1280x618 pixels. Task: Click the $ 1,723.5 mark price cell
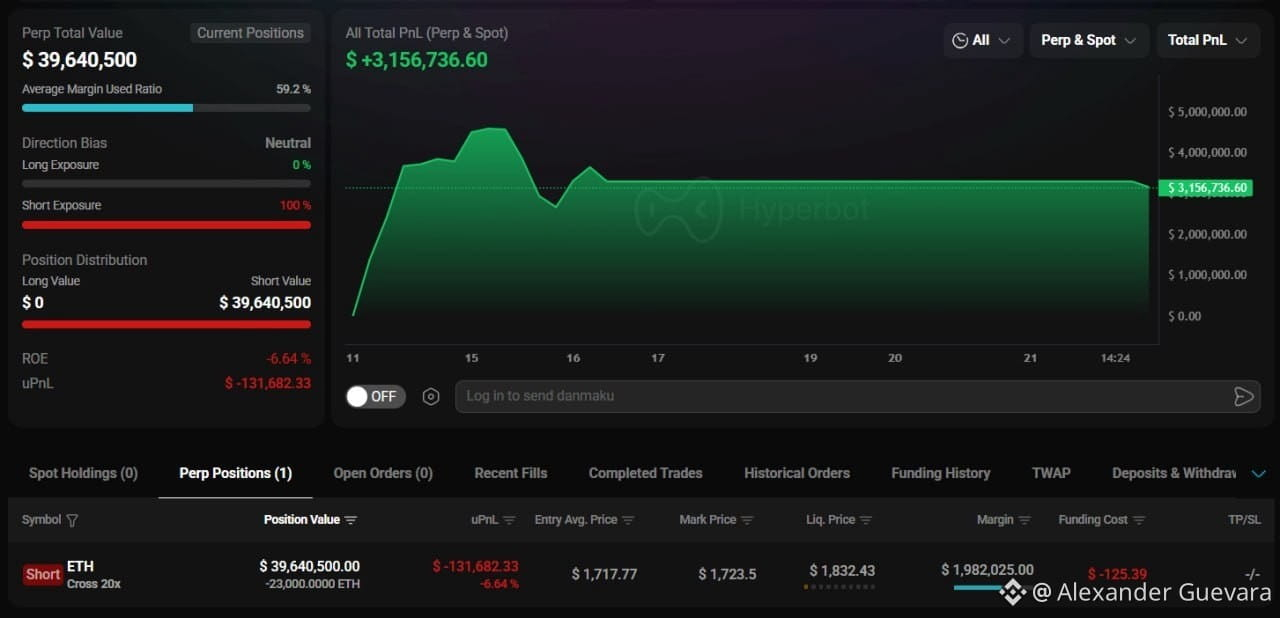727,574
